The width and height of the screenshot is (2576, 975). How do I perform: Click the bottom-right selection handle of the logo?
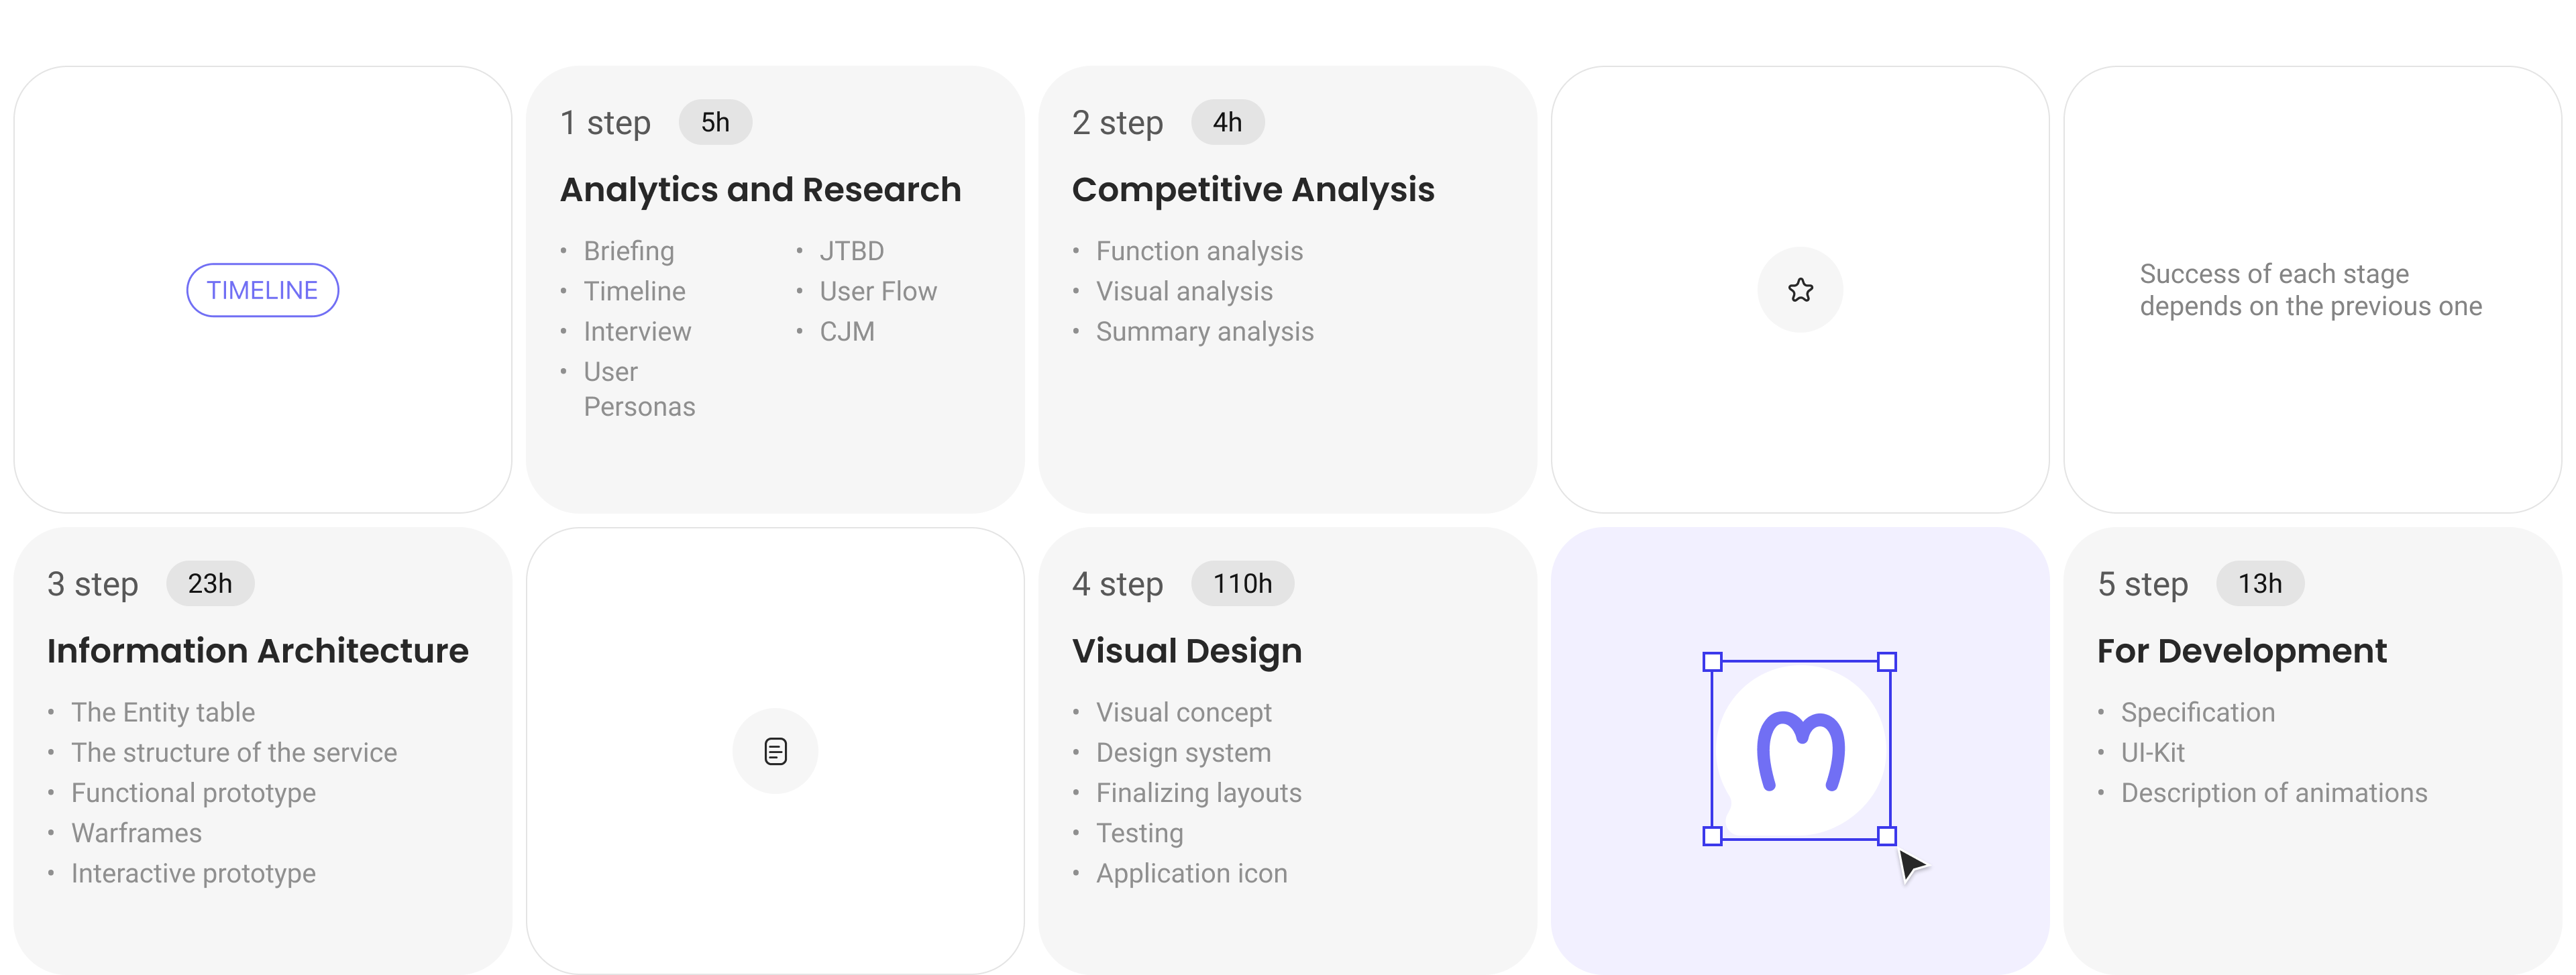(x=1887, y=836)
